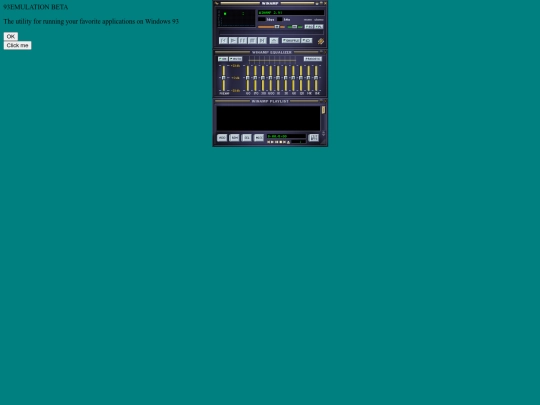
Task: Click the song position seek bar
Action: [x=271, y=32]
